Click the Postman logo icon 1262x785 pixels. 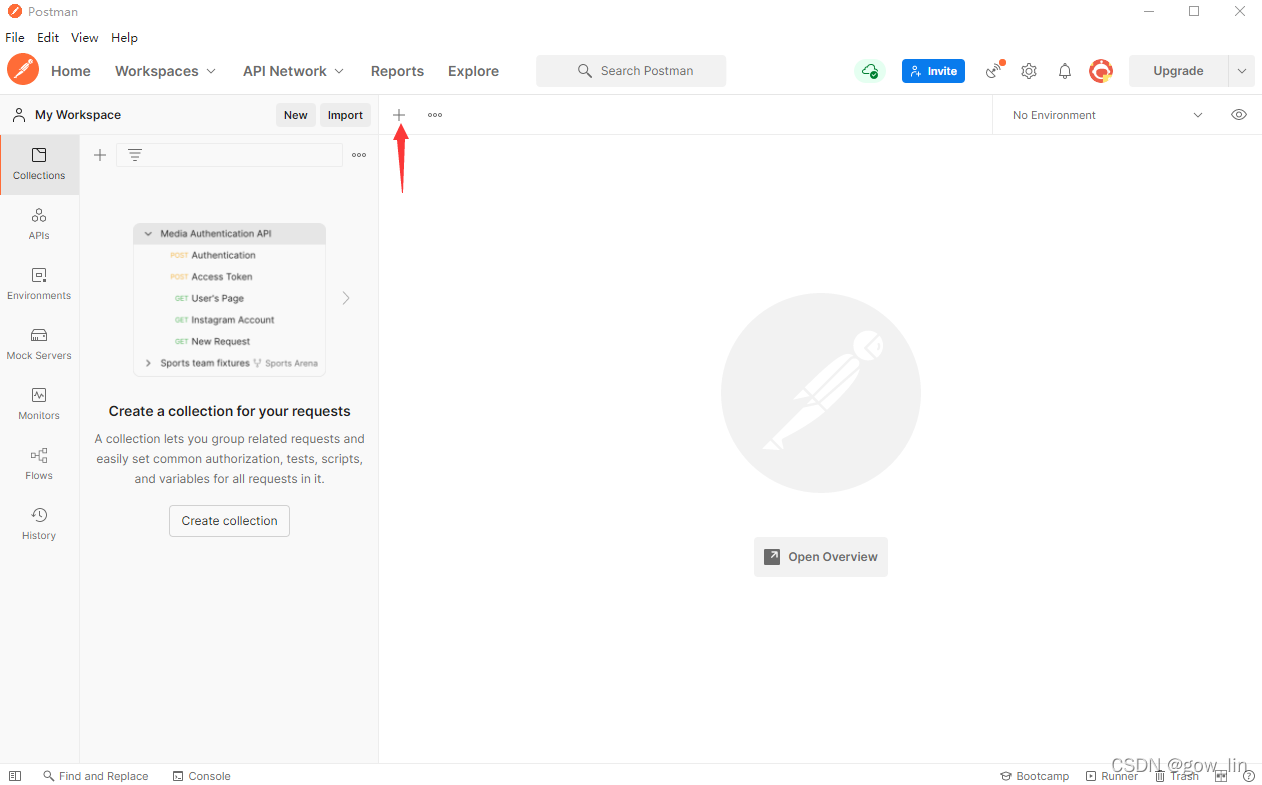click(x=23, y=70)
